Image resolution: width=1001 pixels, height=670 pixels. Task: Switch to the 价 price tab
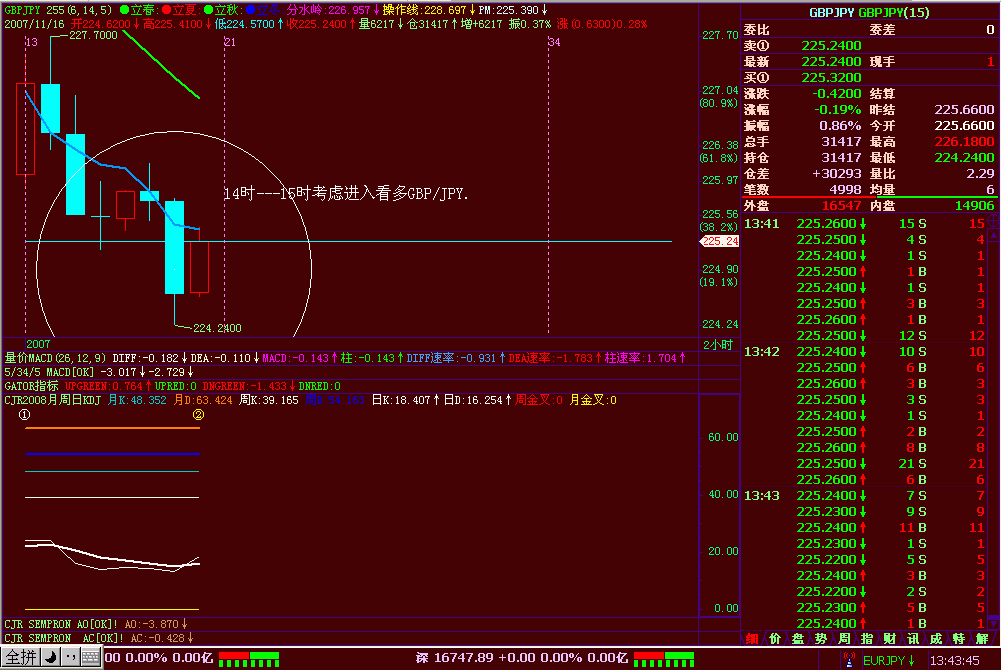tap(774, 639)
